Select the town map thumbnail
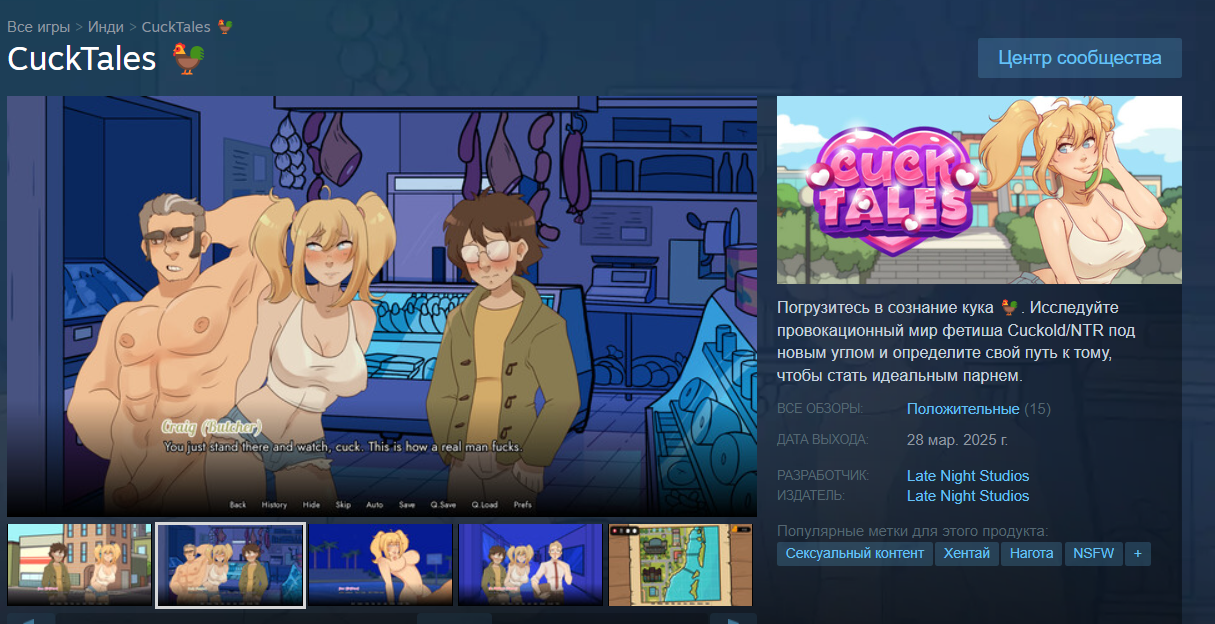 682,565
